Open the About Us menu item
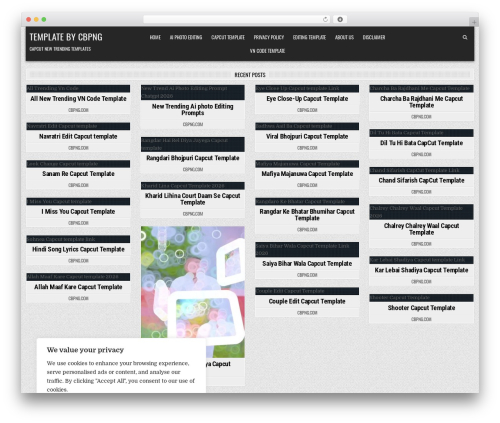The width and height of the screenshot is (500, 423). [344, 37]
